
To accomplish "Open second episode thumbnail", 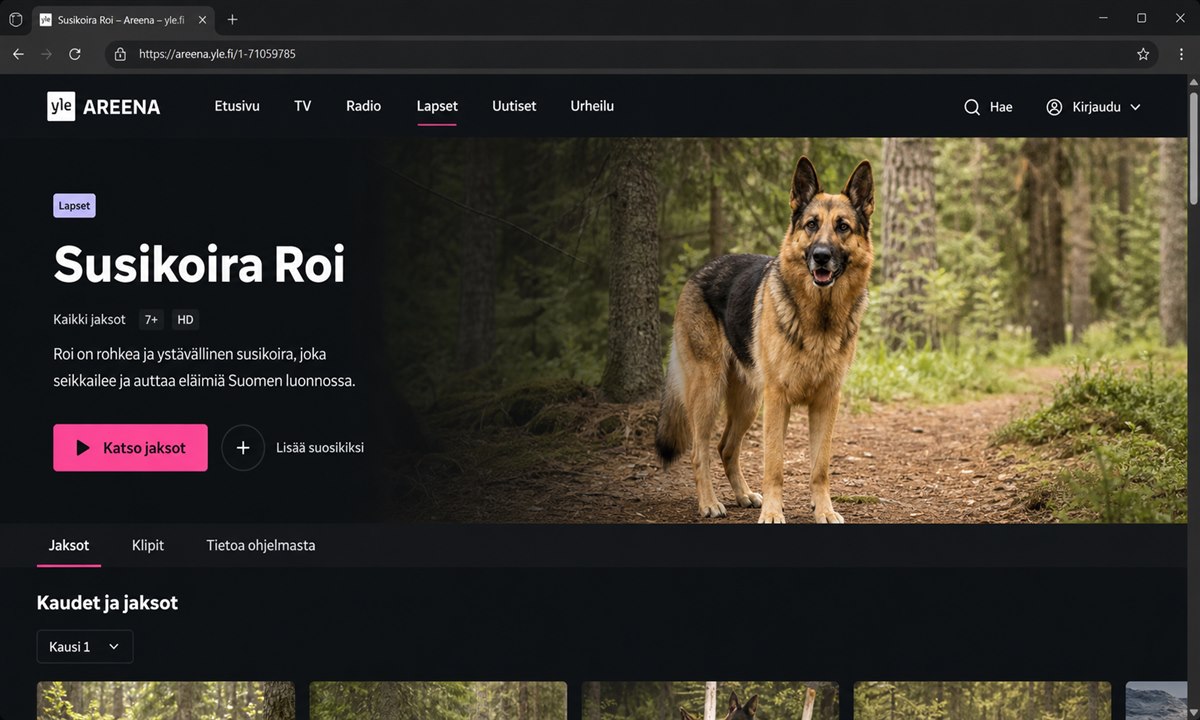I will (x=438, y=701).
